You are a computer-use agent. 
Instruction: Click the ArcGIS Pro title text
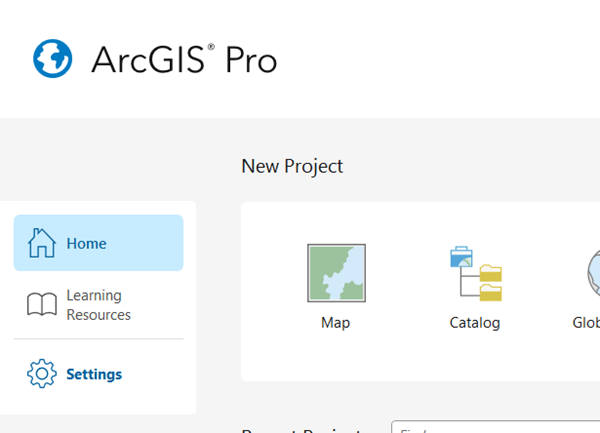[184, 60]
